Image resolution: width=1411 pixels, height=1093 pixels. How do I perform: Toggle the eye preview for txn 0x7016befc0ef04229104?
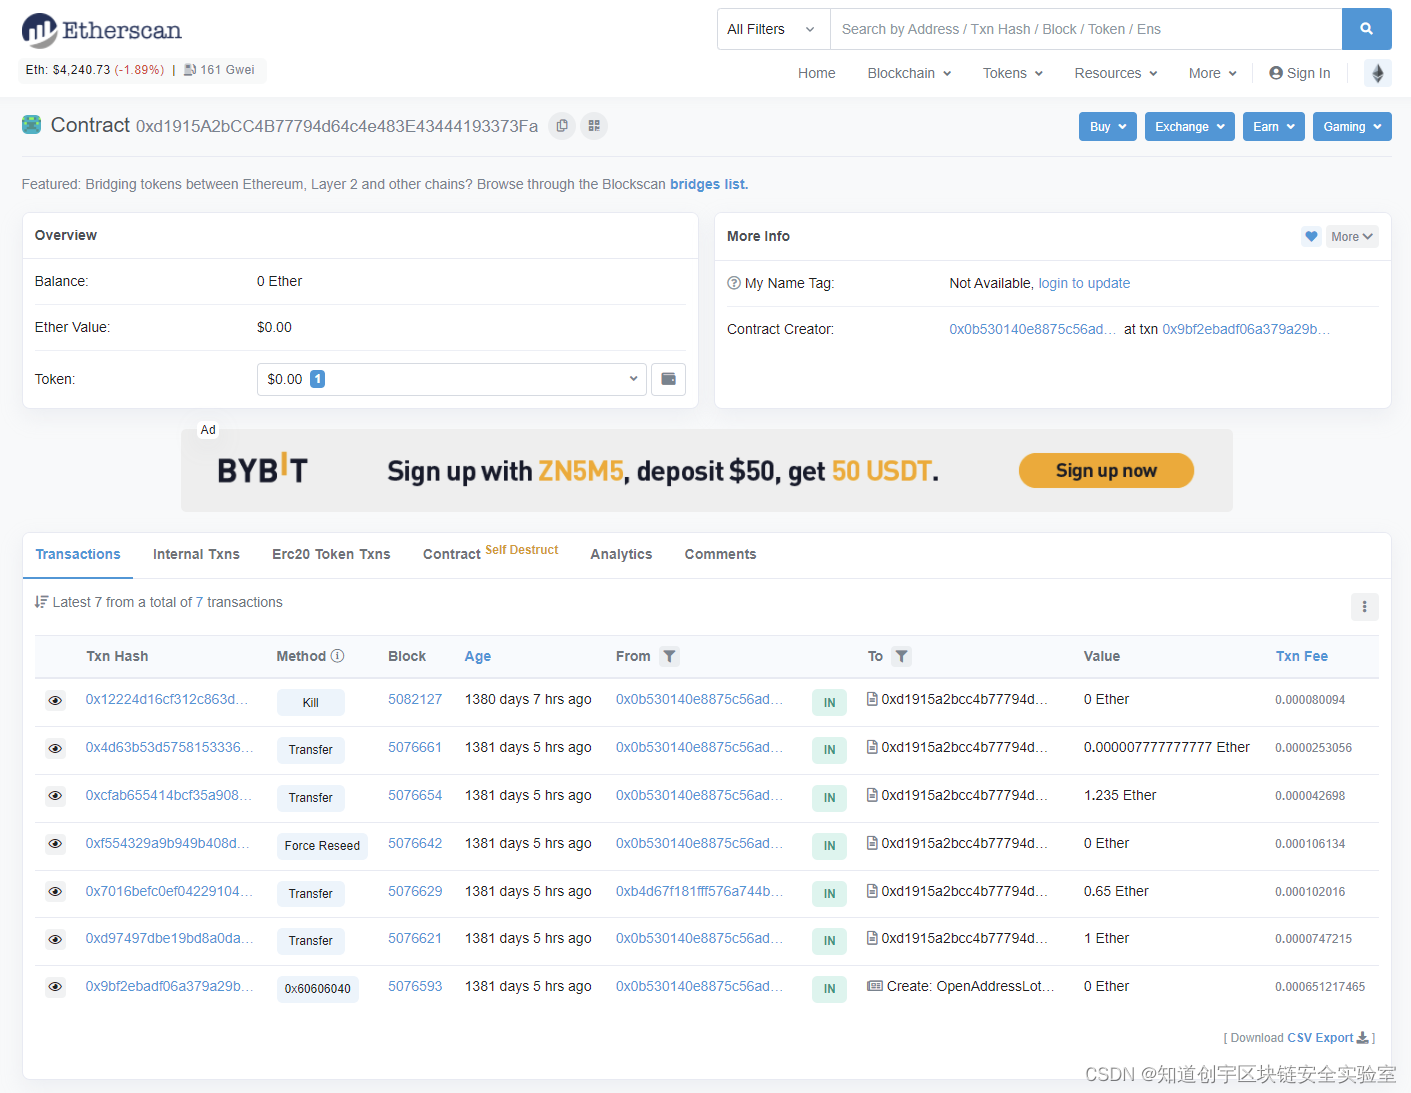(55, 892)
